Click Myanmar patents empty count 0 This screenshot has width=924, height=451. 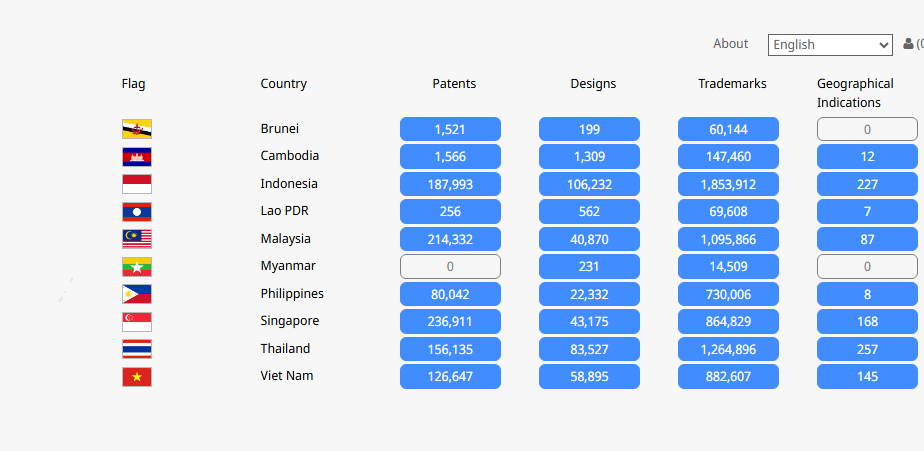[450, 266]
